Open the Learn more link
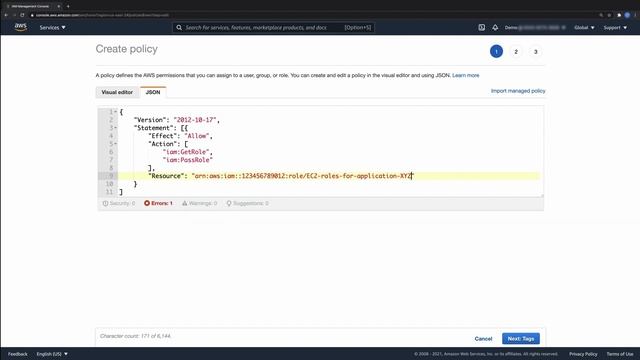Viewport: 640px width, 360px height. click(x=466, y=75)
